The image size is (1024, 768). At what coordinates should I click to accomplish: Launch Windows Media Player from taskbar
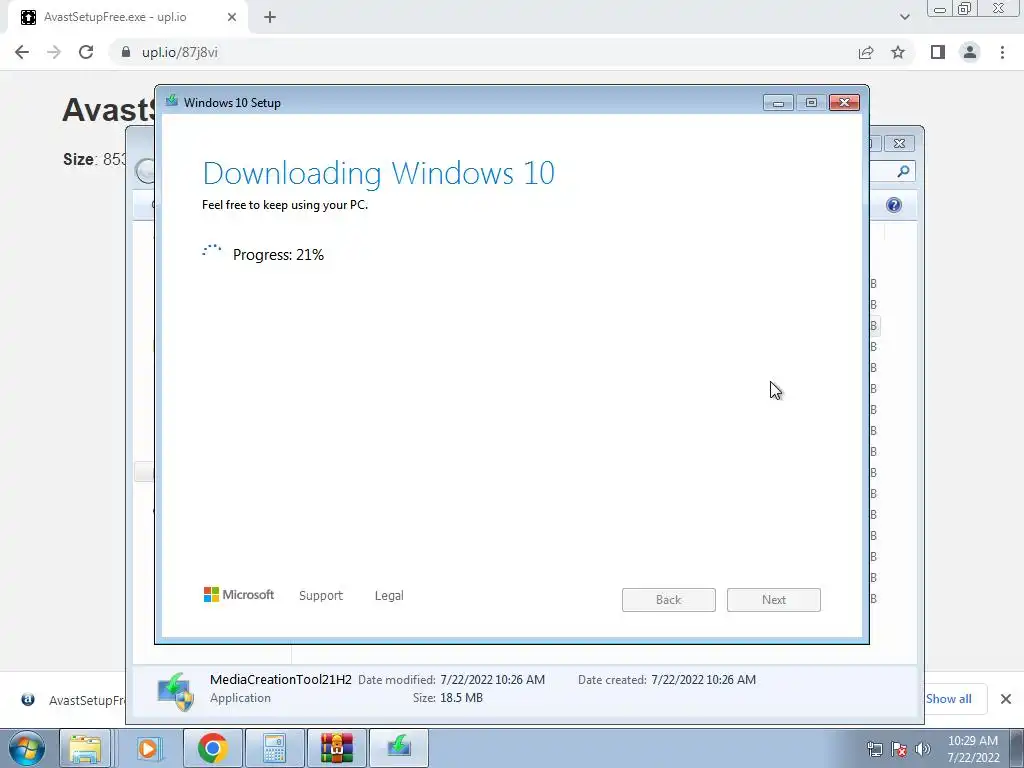point(148,748)
